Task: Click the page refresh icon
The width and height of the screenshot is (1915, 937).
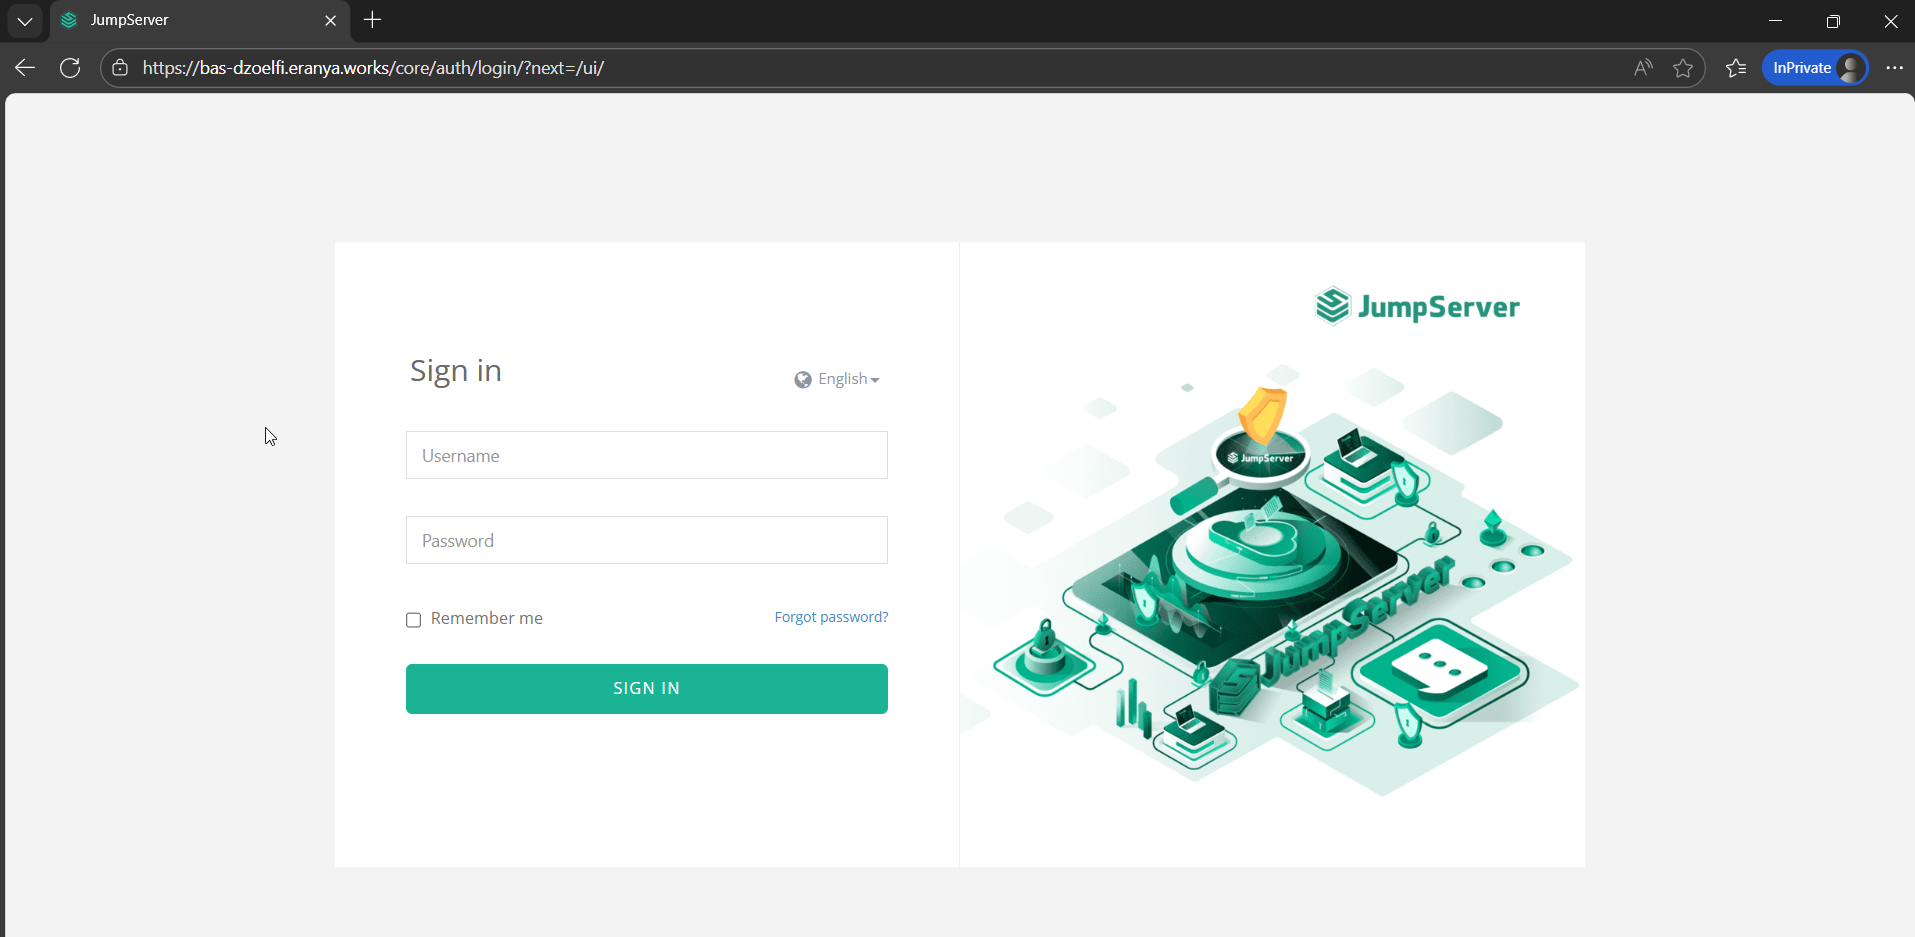Action: 70,67
